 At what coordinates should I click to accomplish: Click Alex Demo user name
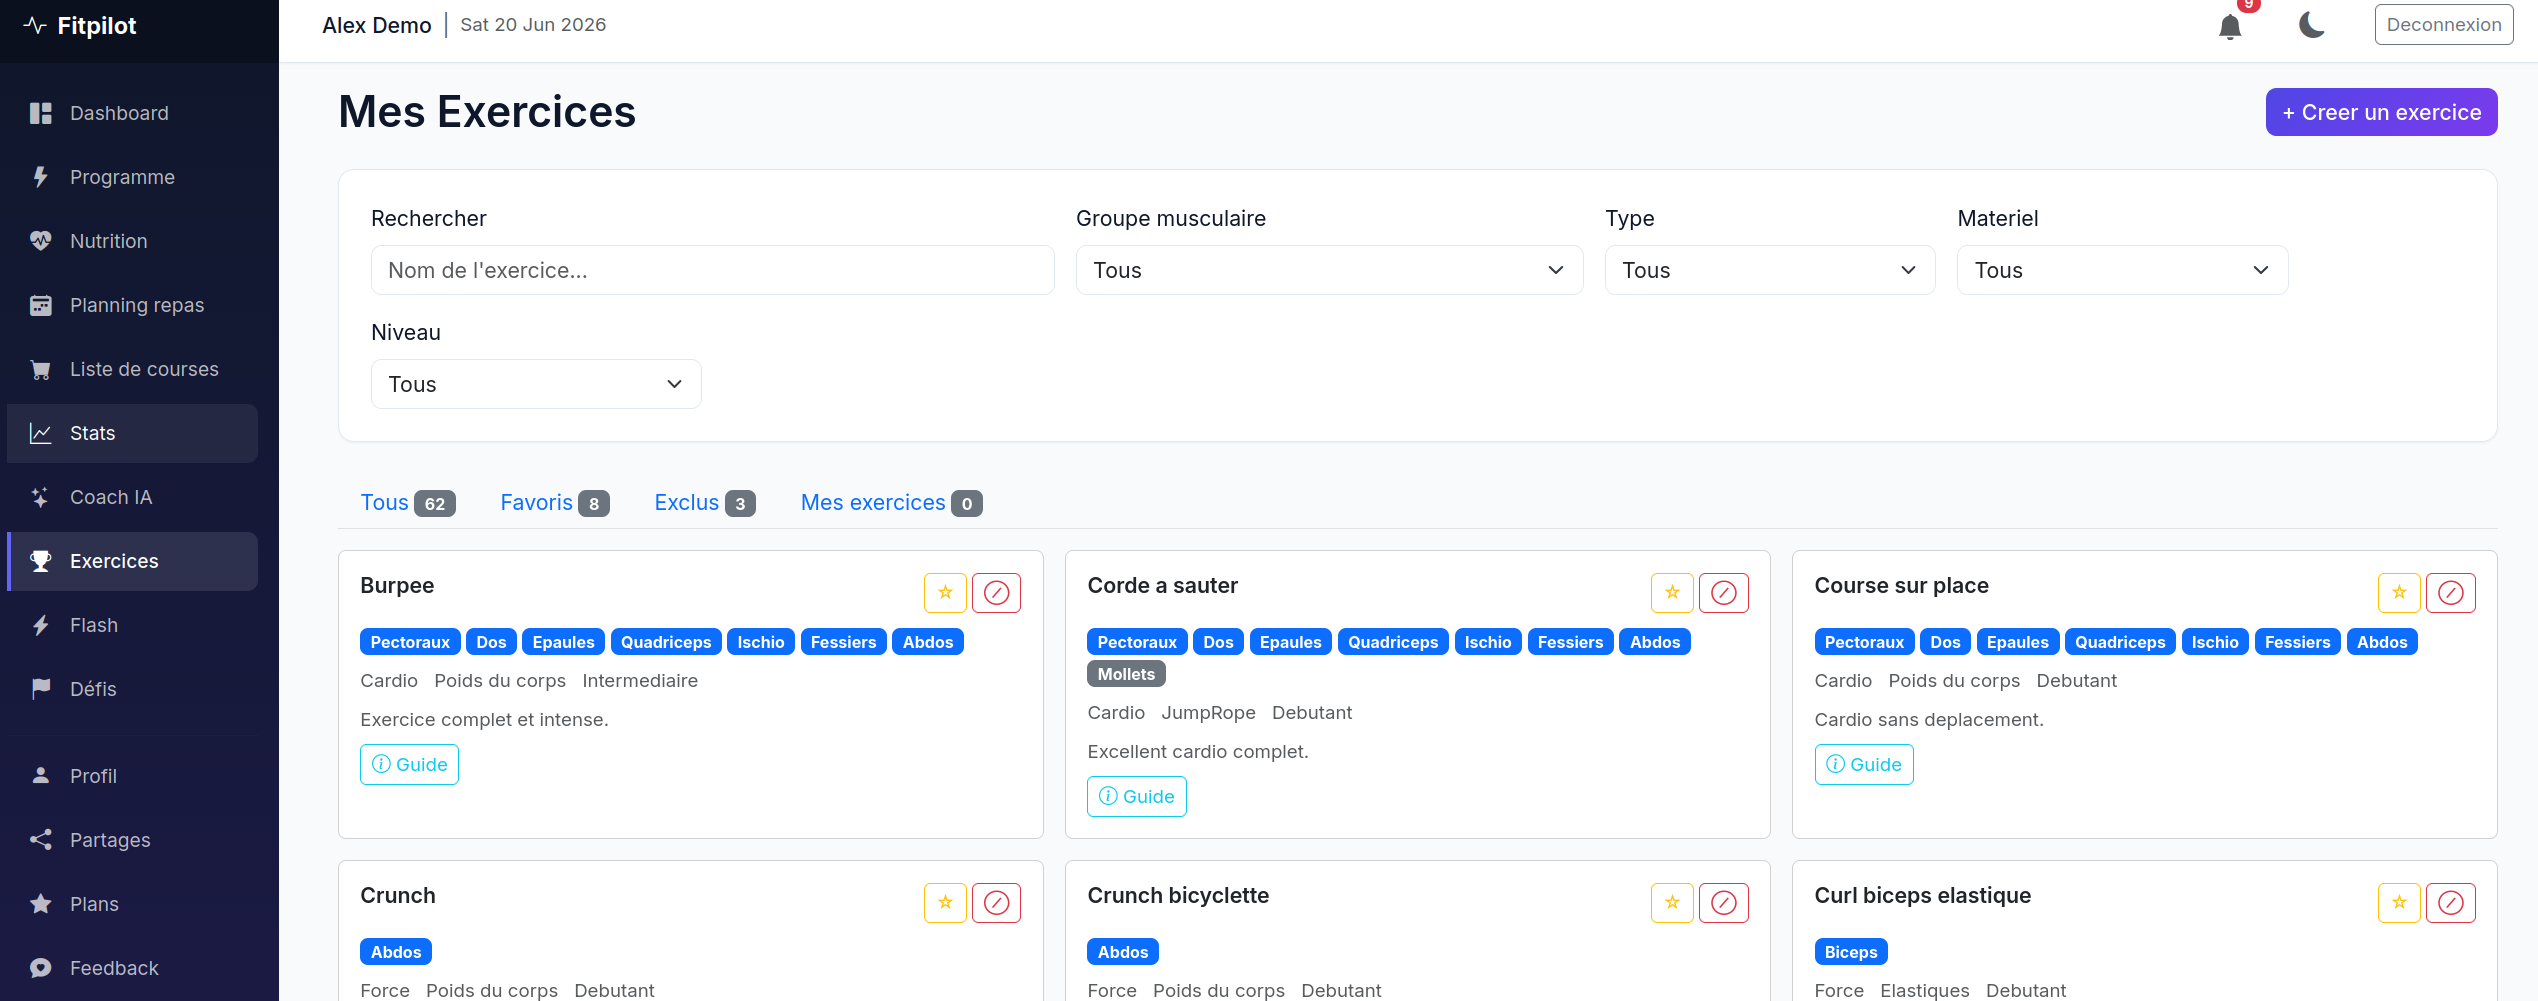point(377,25)
